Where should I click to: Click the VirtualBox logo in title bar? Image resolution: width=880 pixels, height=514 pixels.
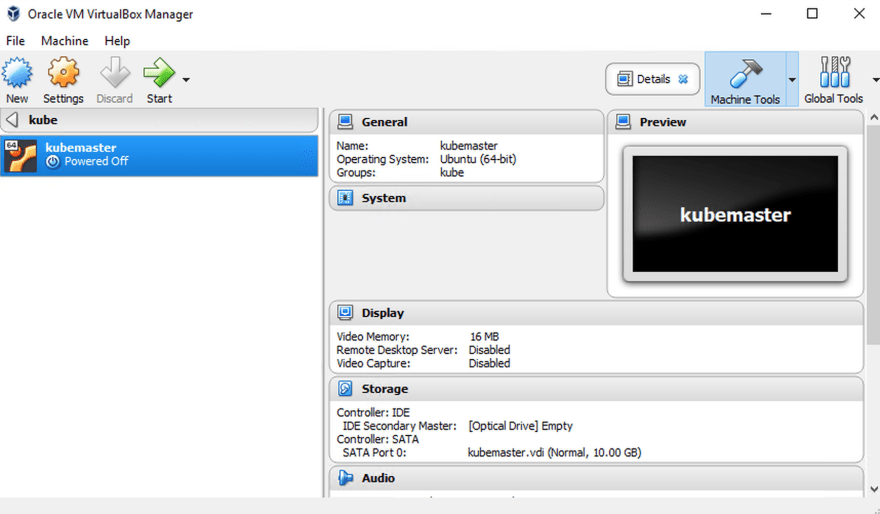(13, 13)
